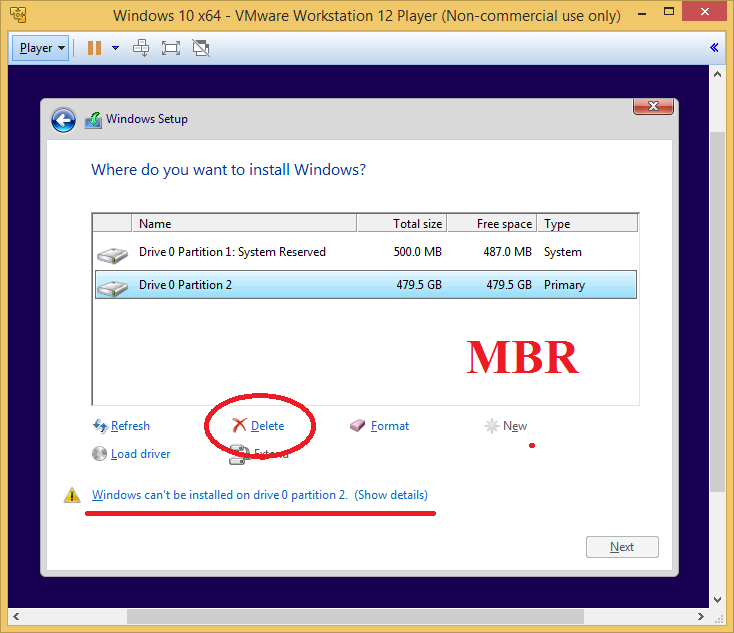Click the 487.0 MB free space cell
Viewport: 734px width, 633px height.
pos(507,252)
